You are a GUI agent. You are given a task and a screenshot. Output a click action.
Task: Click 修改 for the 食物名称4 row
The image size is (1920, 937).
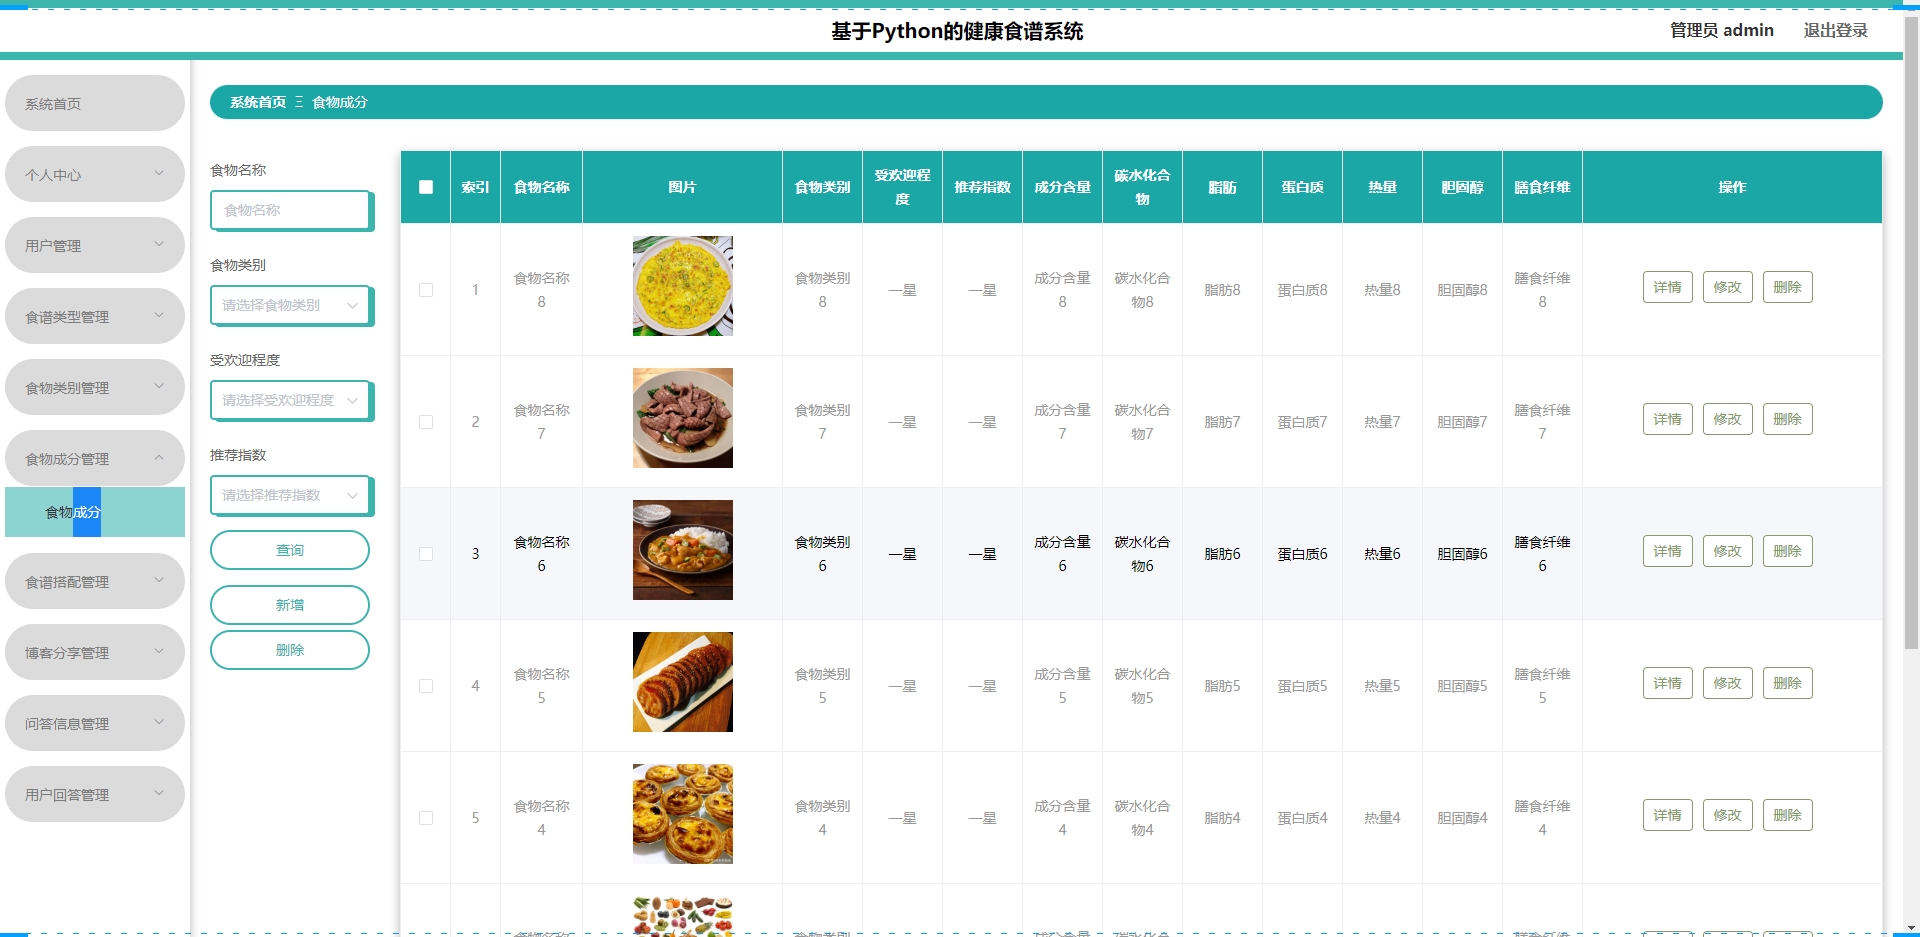(1728, 815)
